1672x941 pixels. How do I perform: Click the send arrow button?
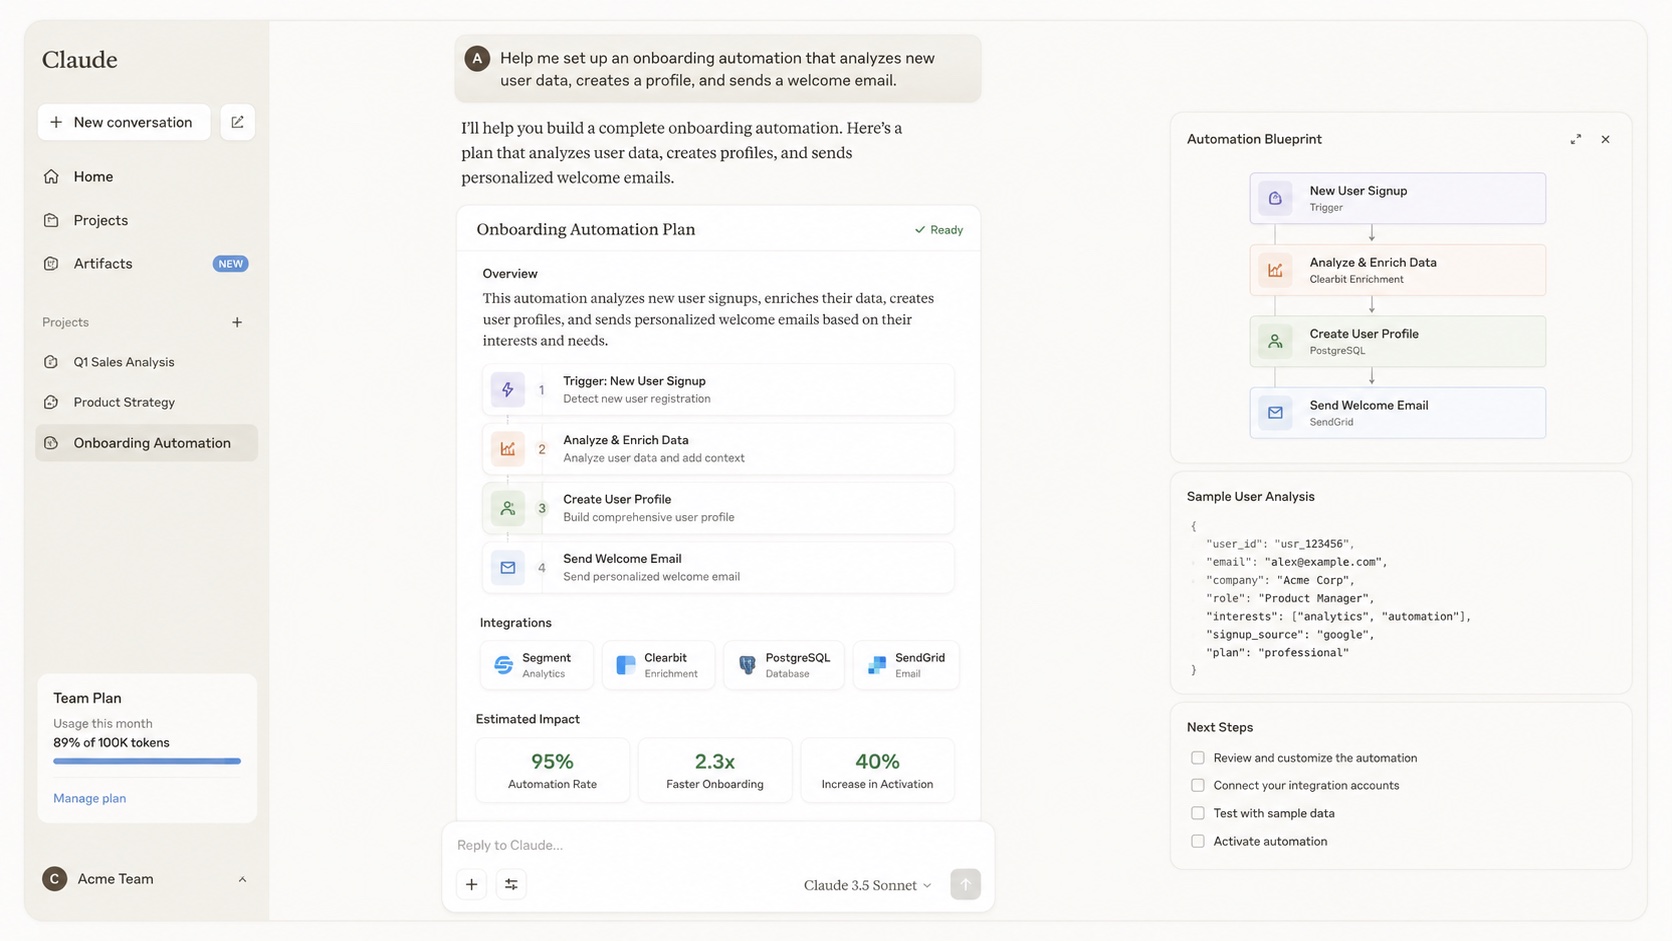click(965, 884)
